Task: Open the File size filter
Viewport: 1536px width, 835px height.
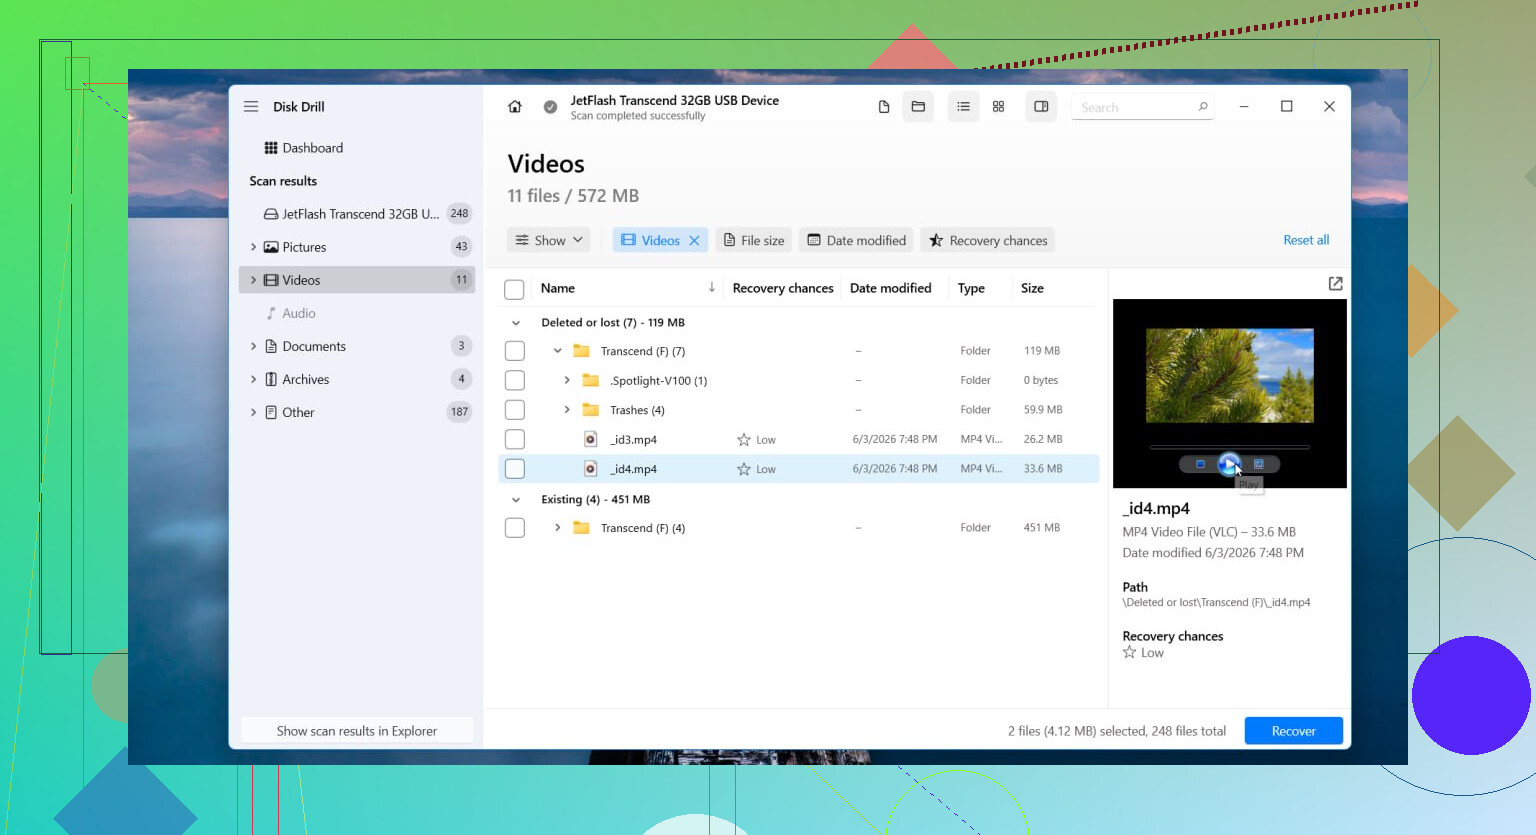Action: tap(754, 240)
